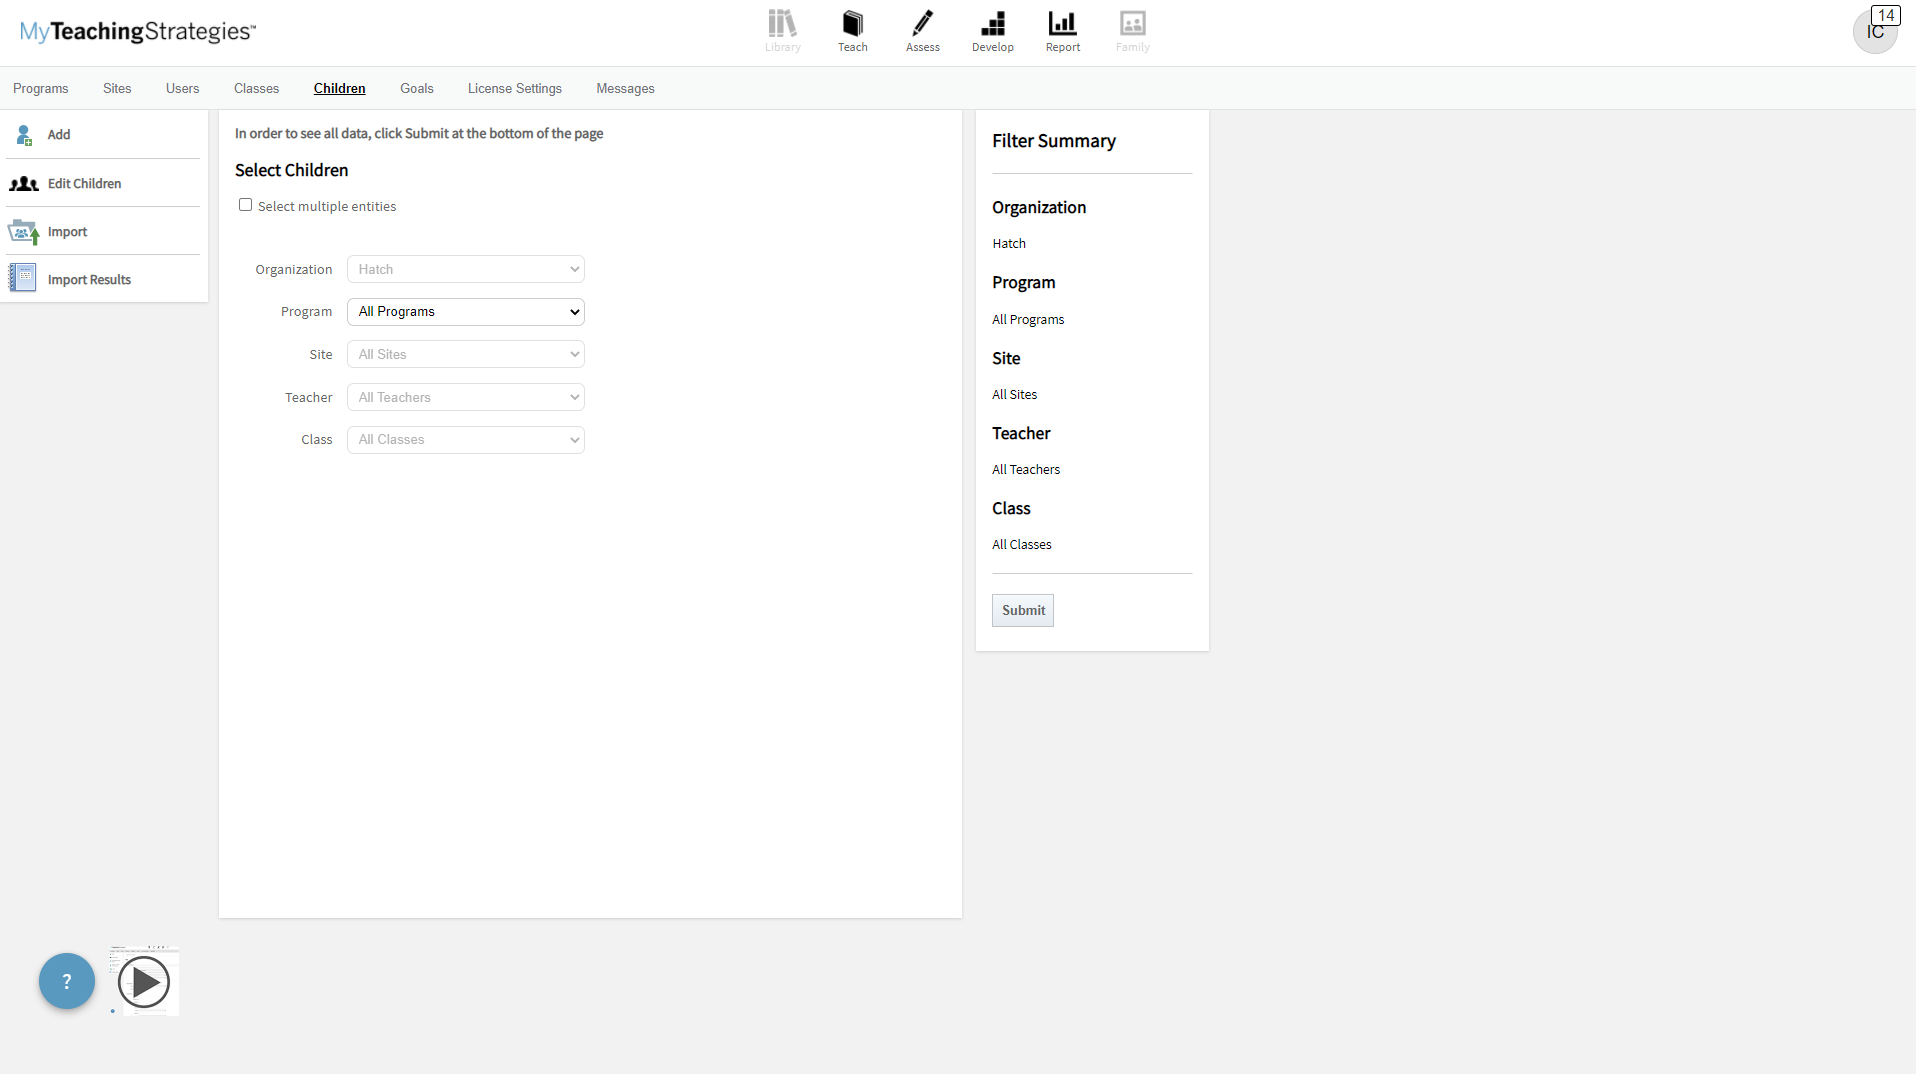Switch to the Classes tab
This screenshot has width=1916, height=1074.
point(256,89)
